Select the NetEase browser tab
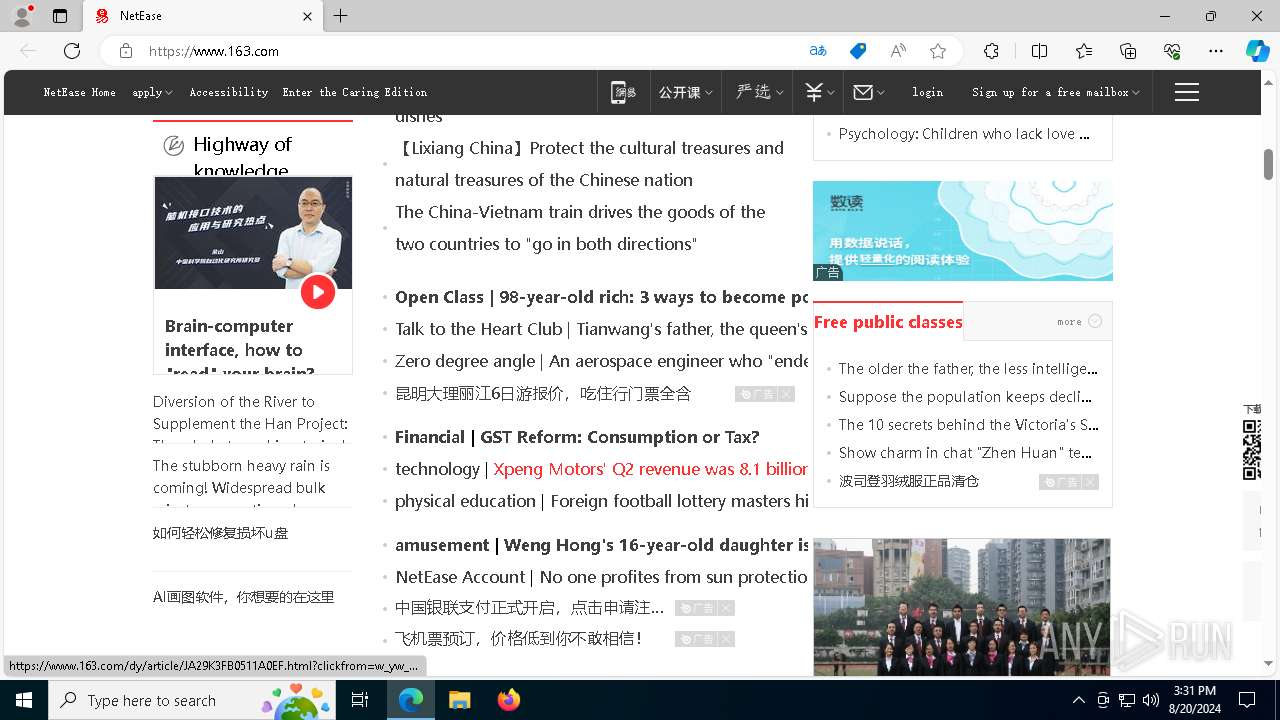Viewport: 1280px width, 720px height. coord(205,16)
